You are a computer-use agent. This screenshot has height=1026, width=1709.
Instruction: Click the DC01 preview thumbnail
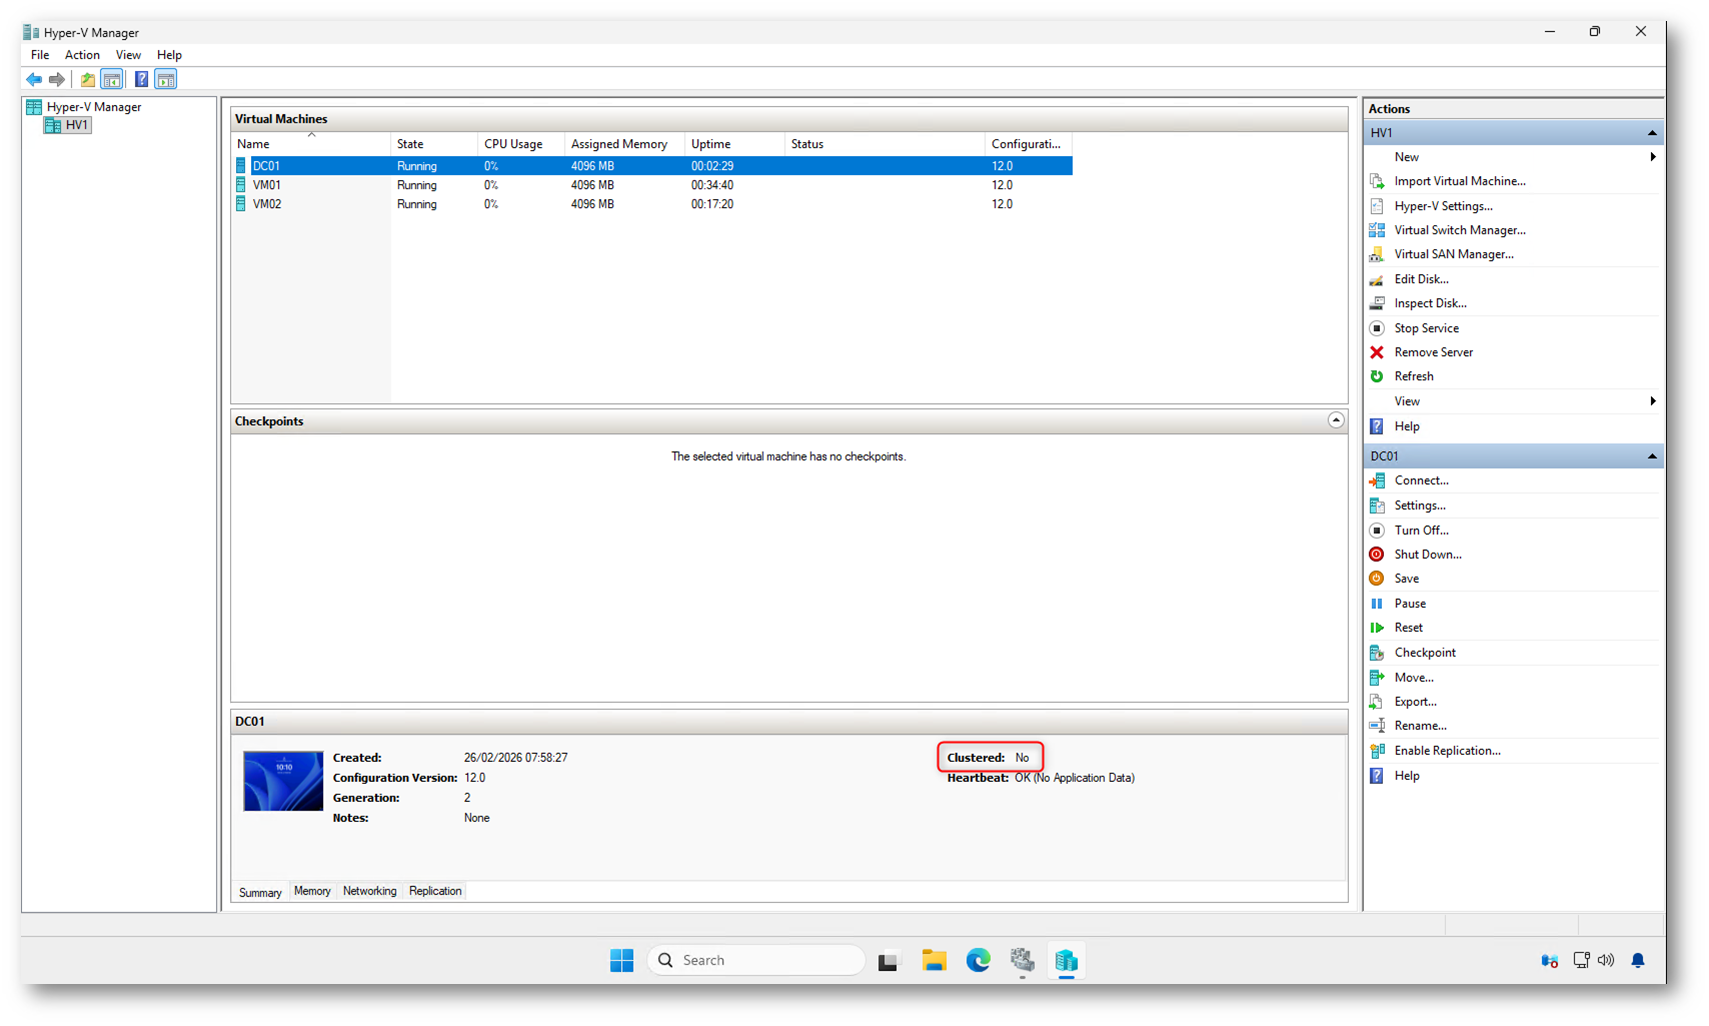[x=283, y=781]
